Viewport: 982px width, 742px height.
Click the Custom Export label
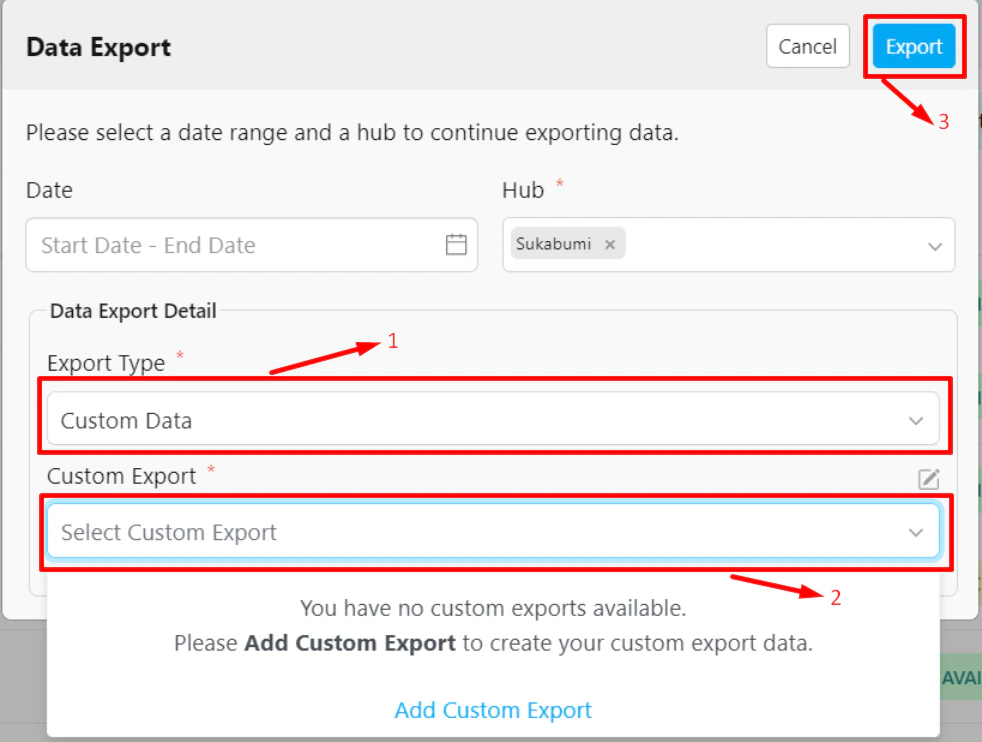point(121,477)
